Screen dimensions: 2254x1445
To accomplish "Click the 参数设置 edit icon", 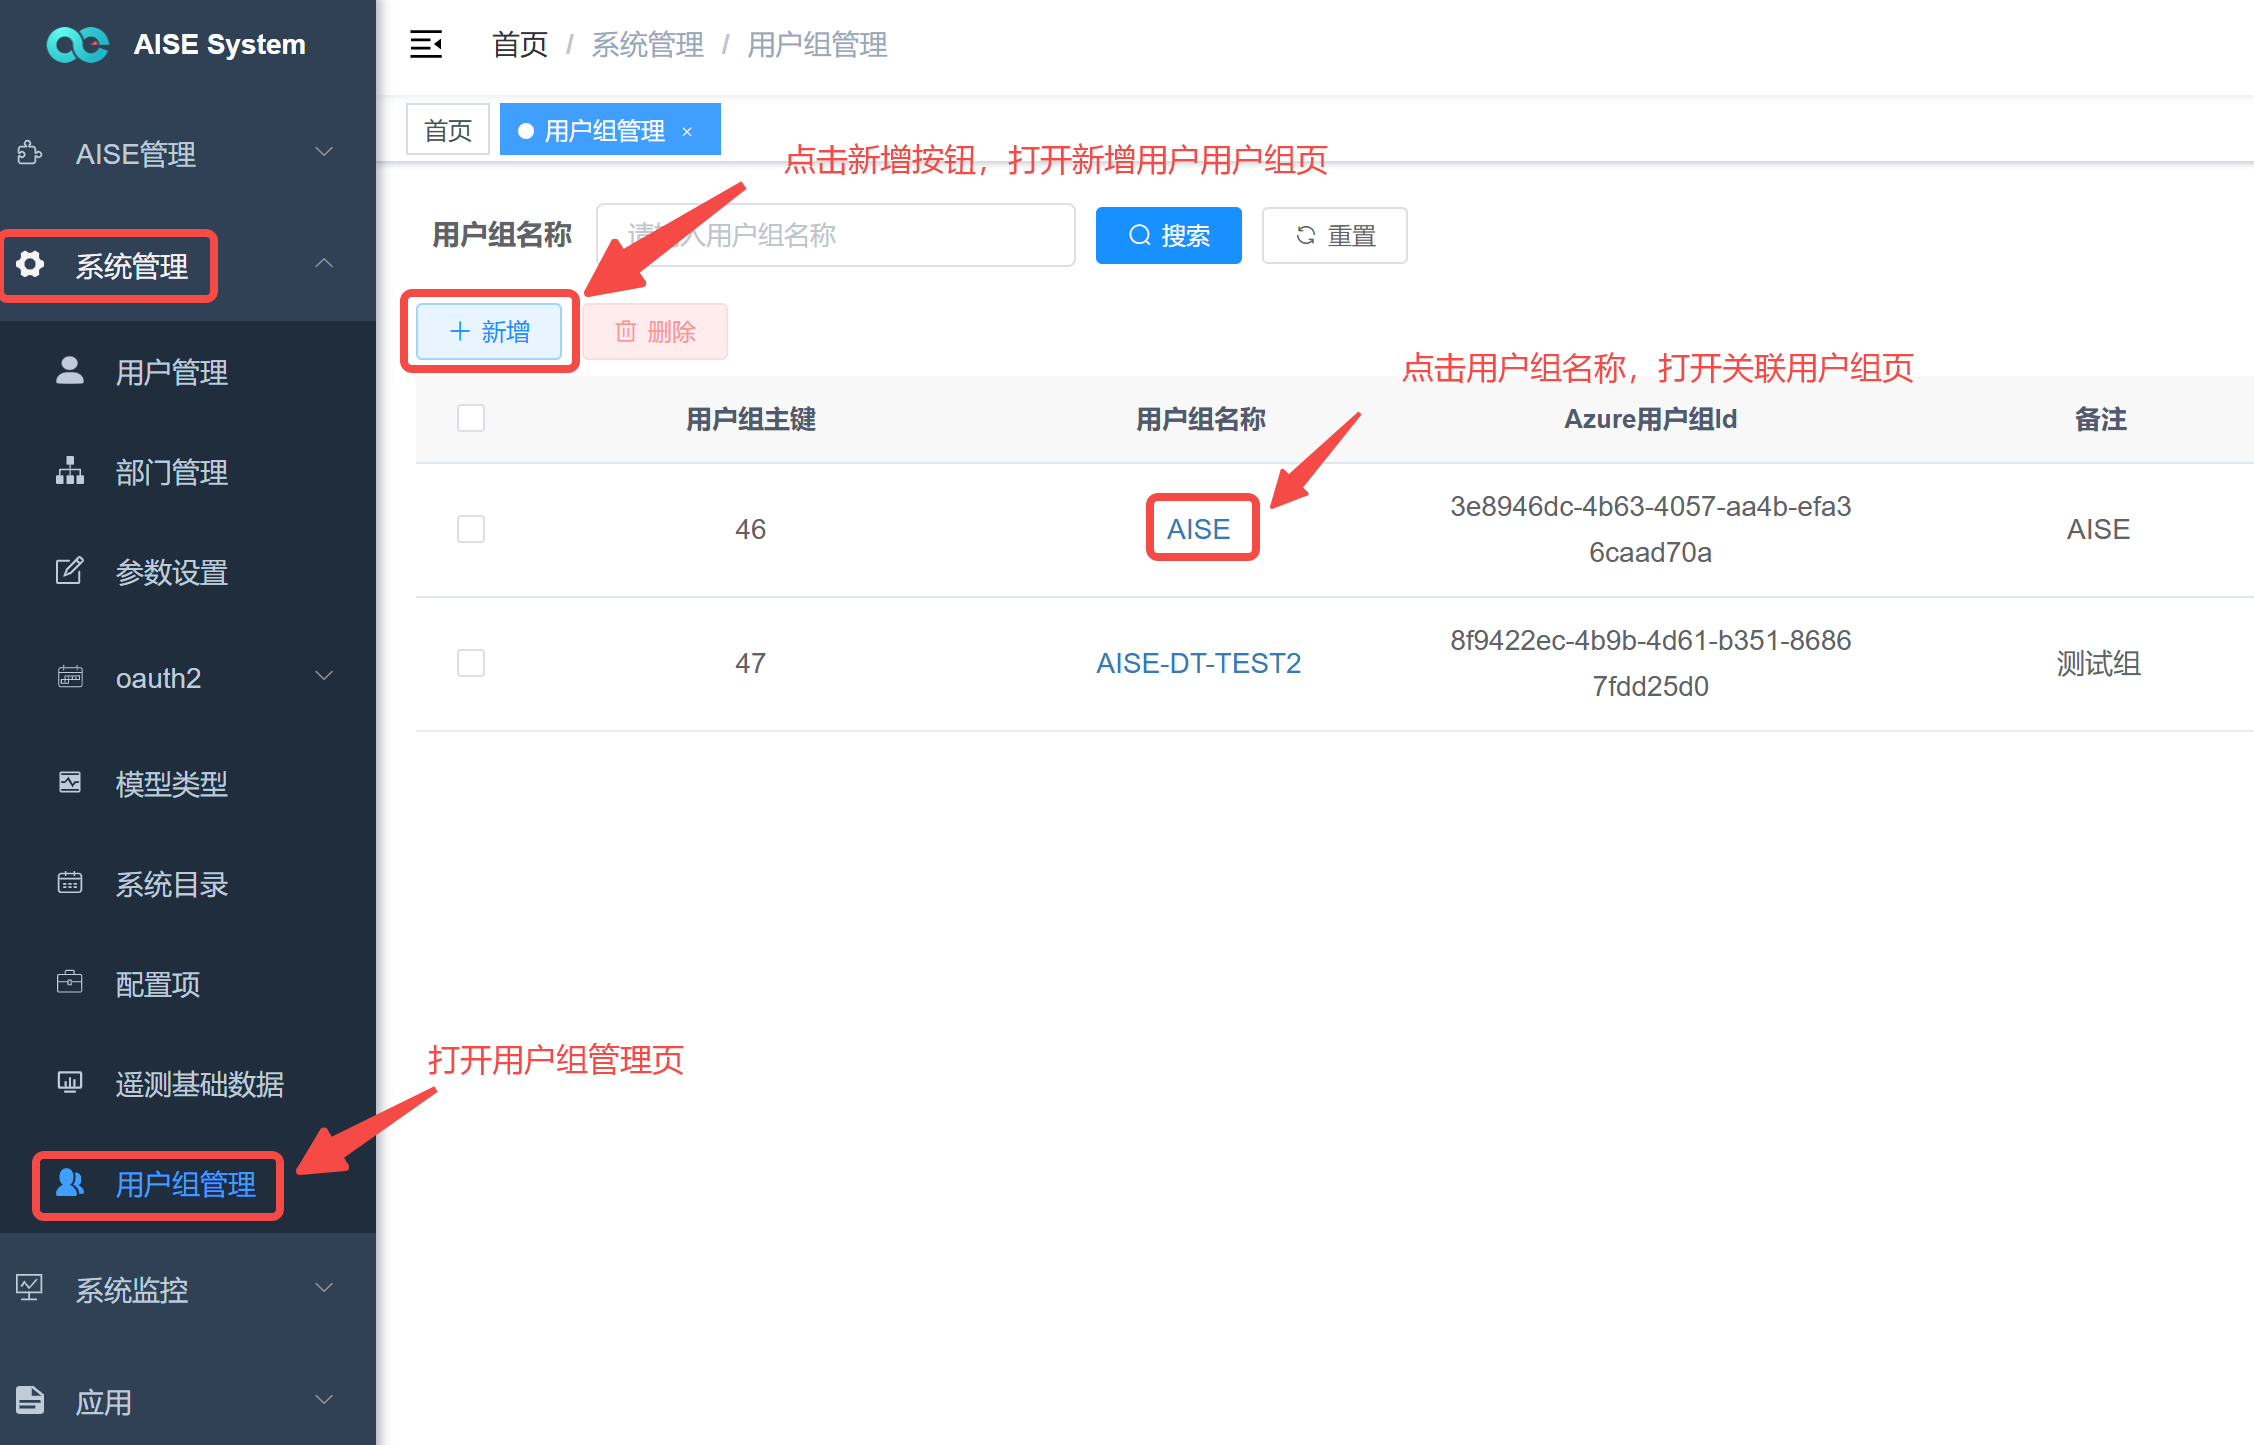I will coord(70,571).
